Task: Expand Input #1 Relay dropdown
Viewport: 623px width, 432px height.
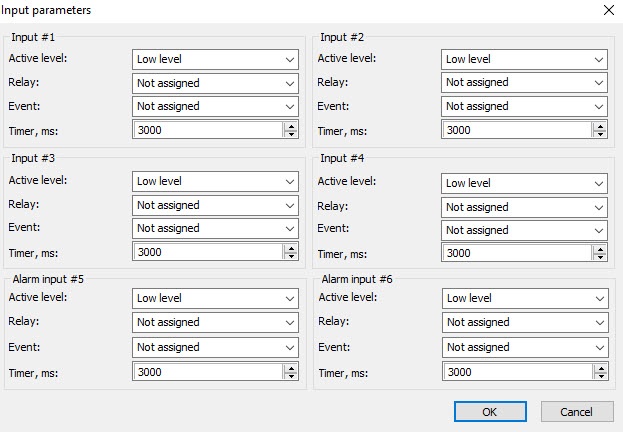Action: tap(215, 83)
